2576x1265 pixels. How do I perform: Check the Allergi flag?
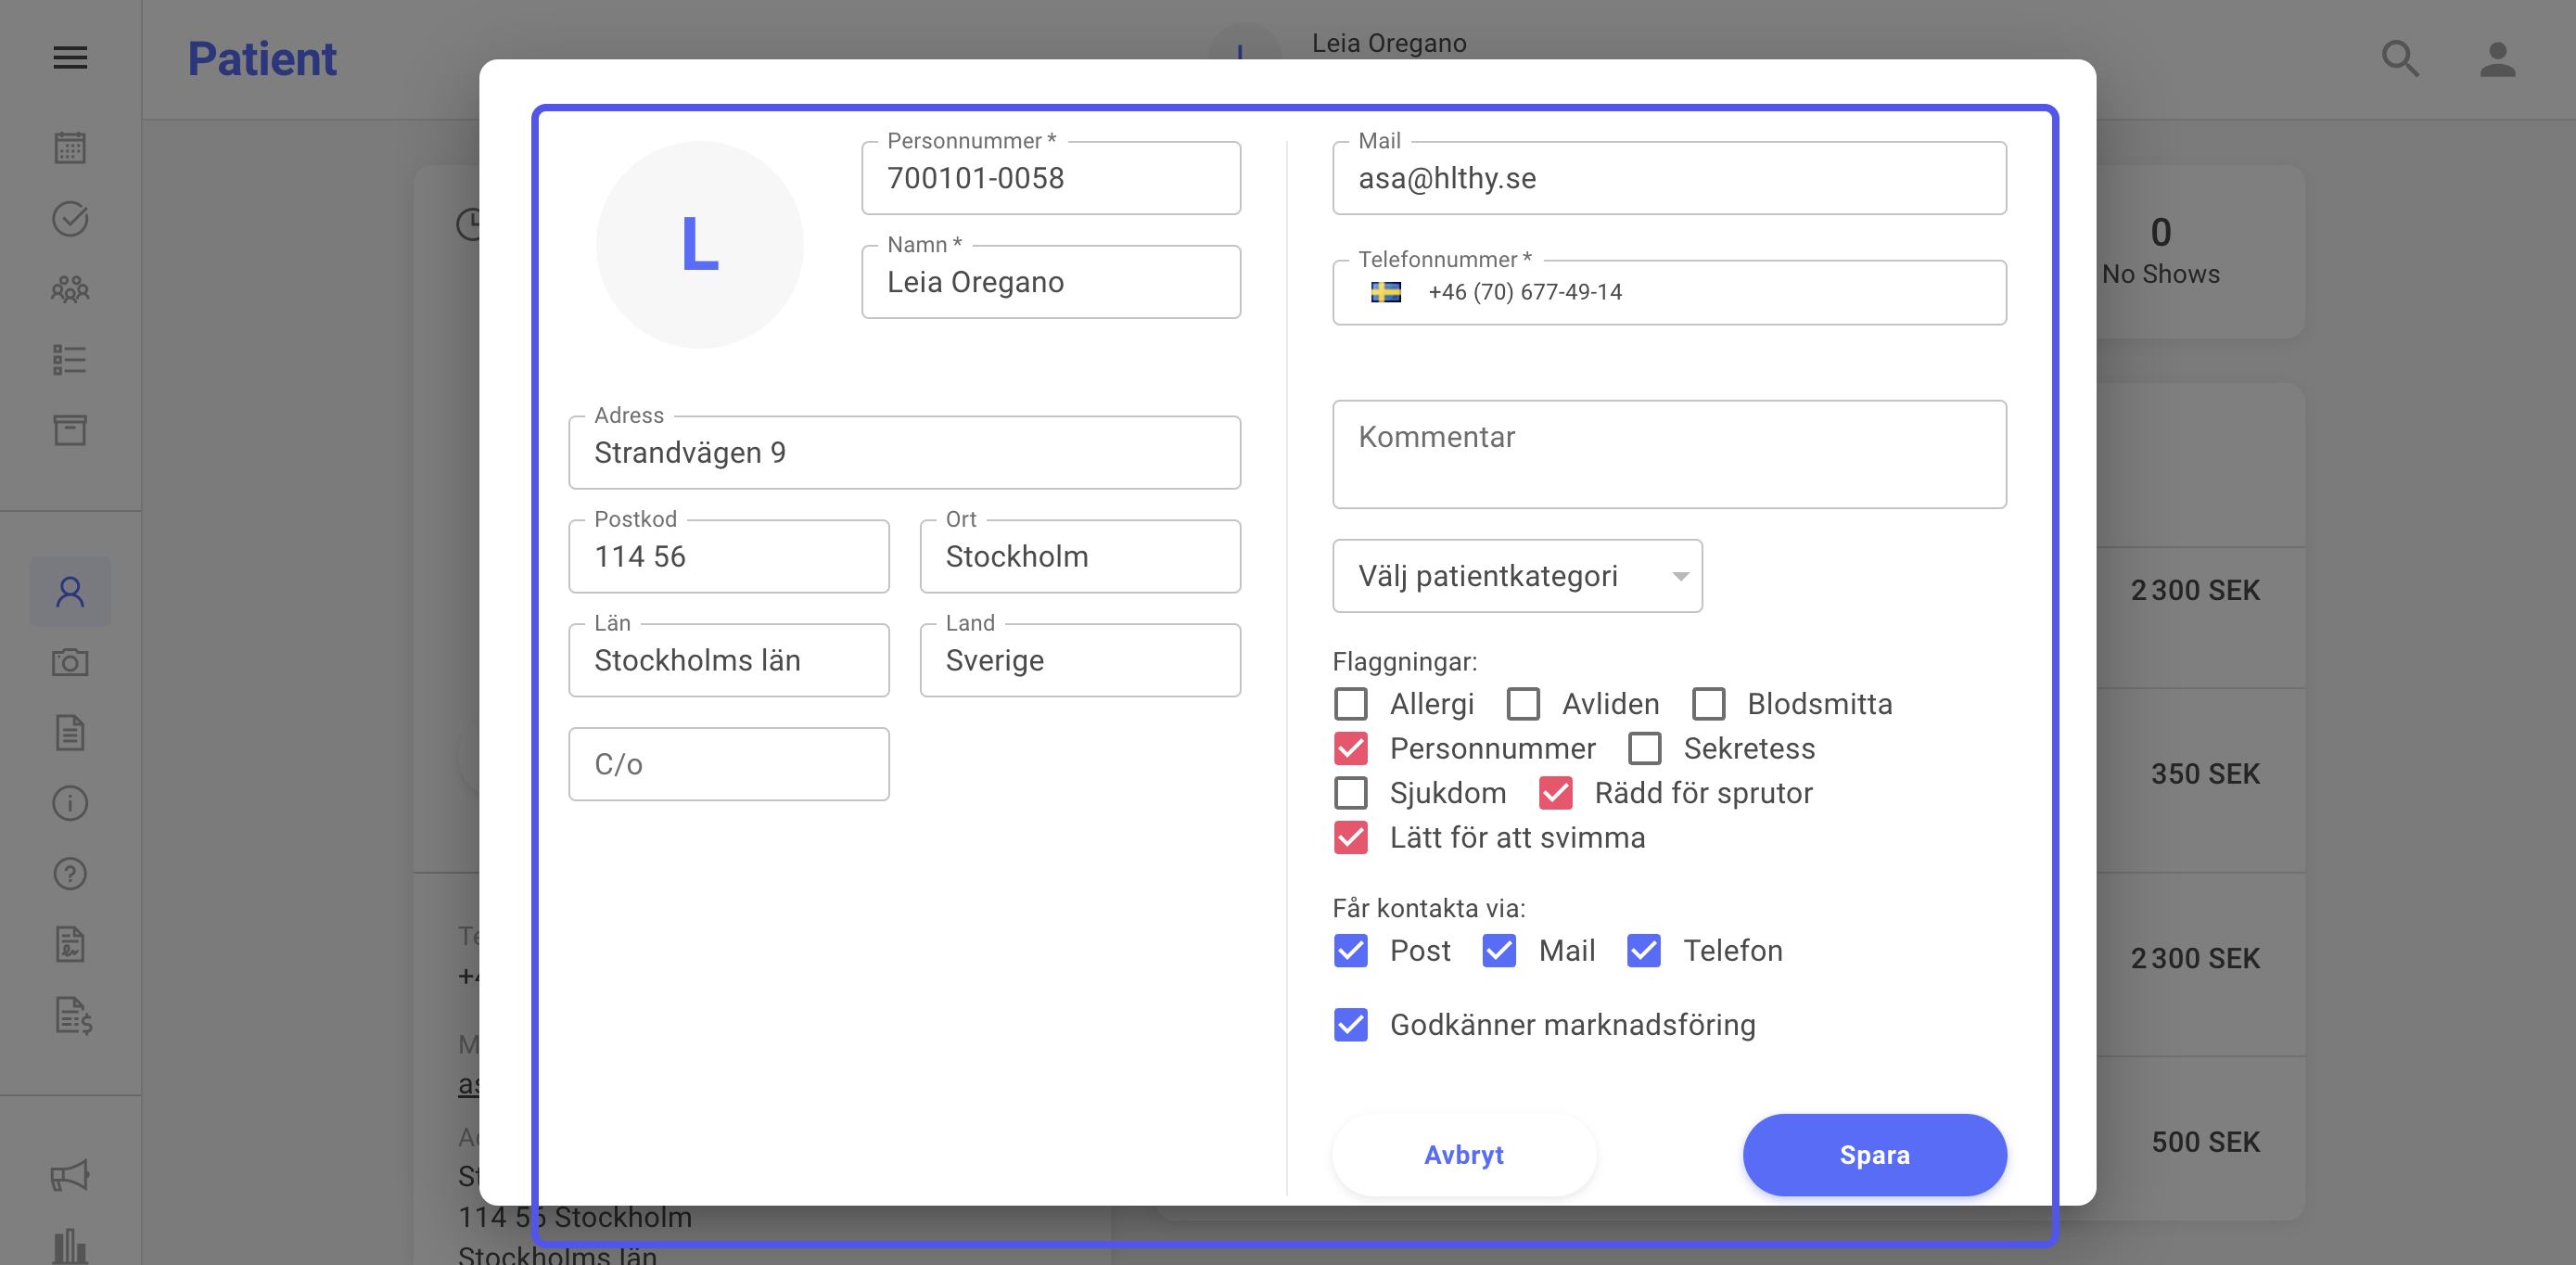(x=1351, y=704)
